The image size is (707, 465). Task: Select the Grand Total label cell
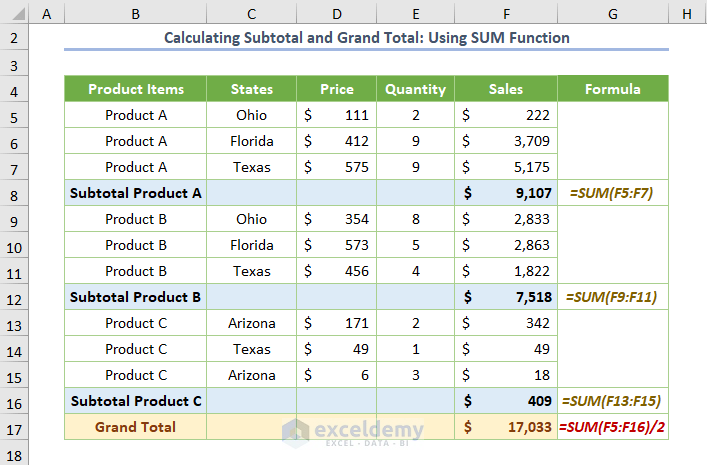tap(136, 427)
